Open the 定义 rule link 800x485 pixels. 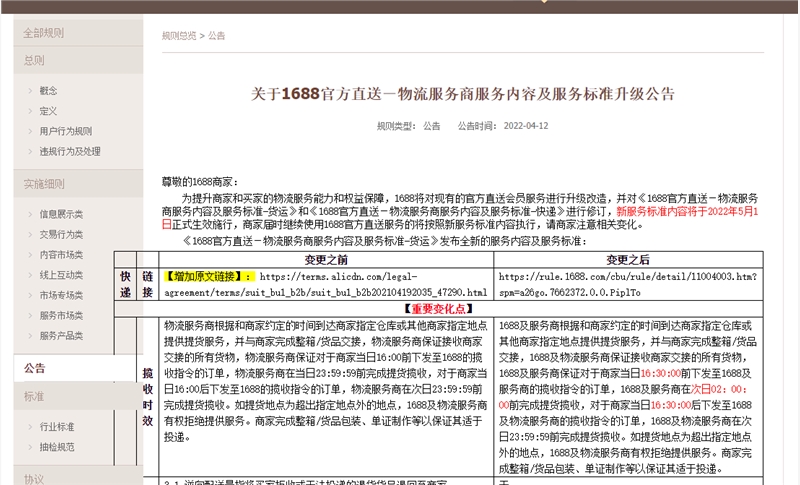point(48,111)
